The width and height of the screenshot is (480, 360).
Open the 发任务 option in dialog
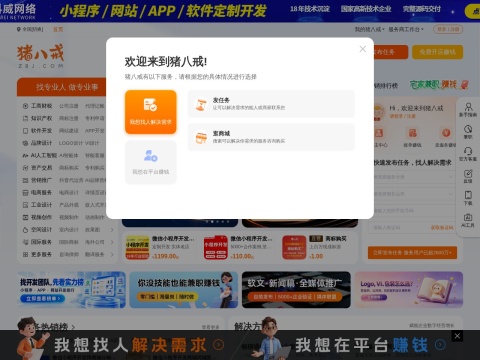(271, 104)
